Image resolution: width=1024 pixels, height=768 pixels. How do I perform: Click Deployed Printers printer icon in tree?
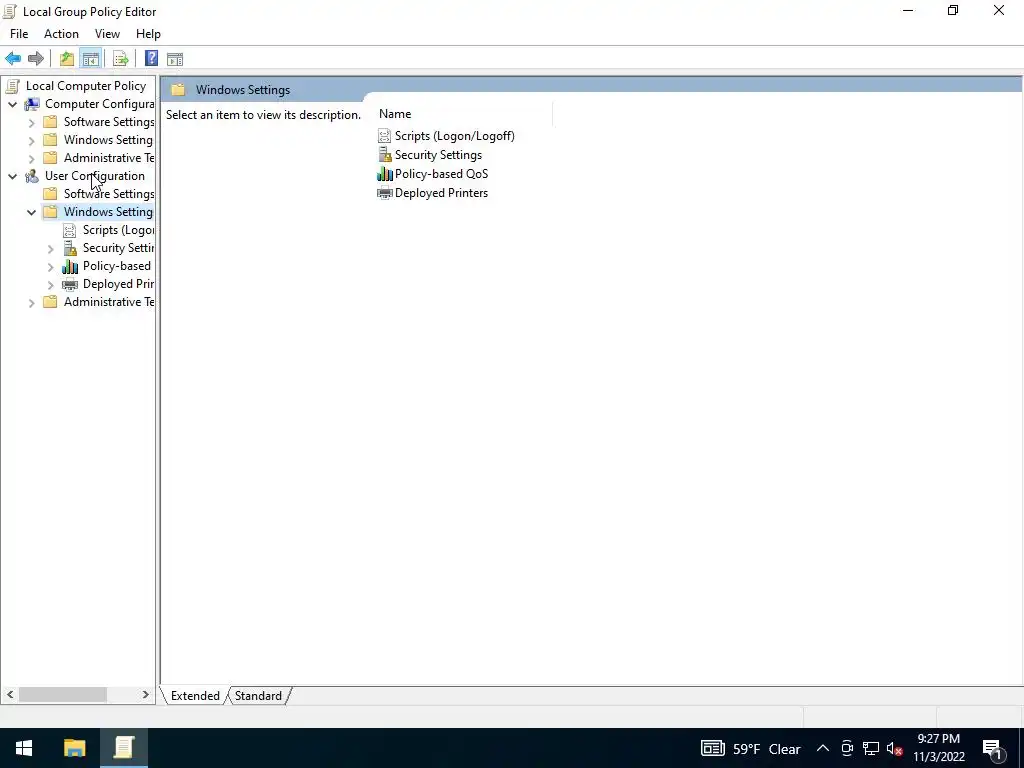coord(70,284)
